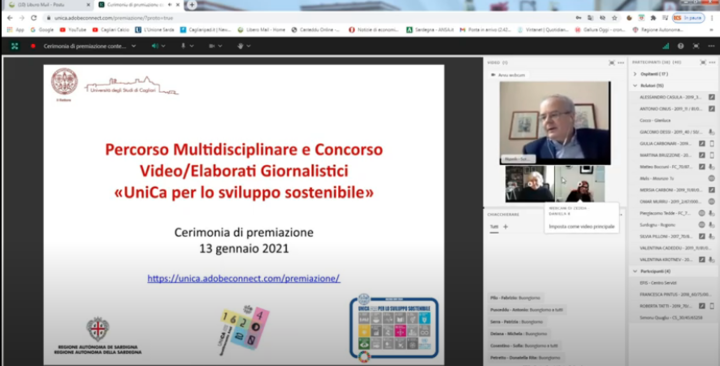Image resolution: width=720 pixels, height=366 pixels.
Task: Click round status icon beside Omar Murru
Action: [x=711, y=202]
